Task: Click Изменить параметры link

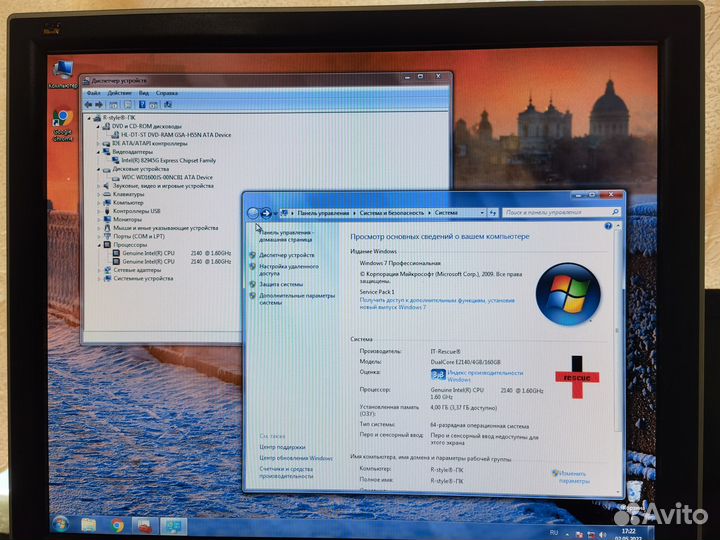Action: [x=573, y=477]
